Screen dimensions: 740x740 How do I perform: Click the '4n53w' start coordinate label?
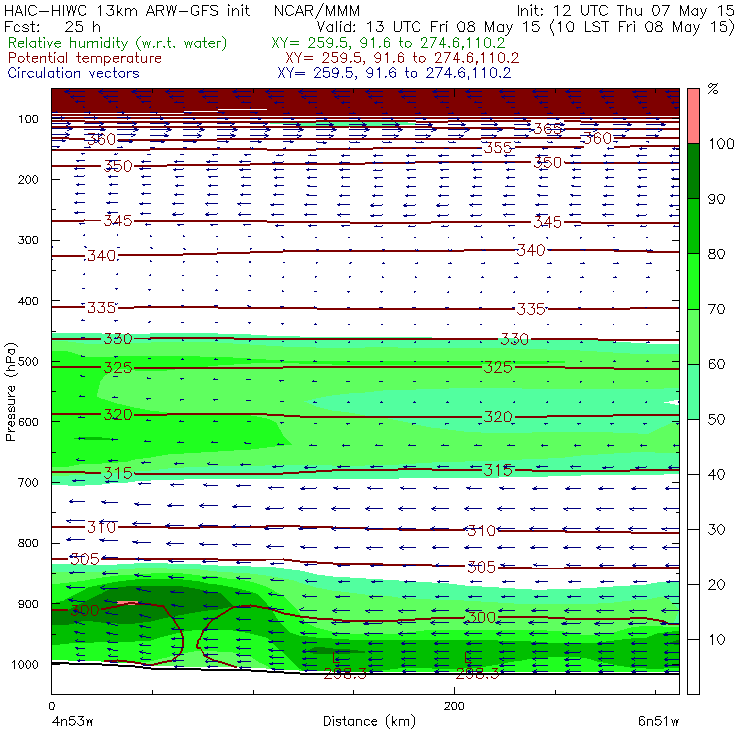point(72,721)
